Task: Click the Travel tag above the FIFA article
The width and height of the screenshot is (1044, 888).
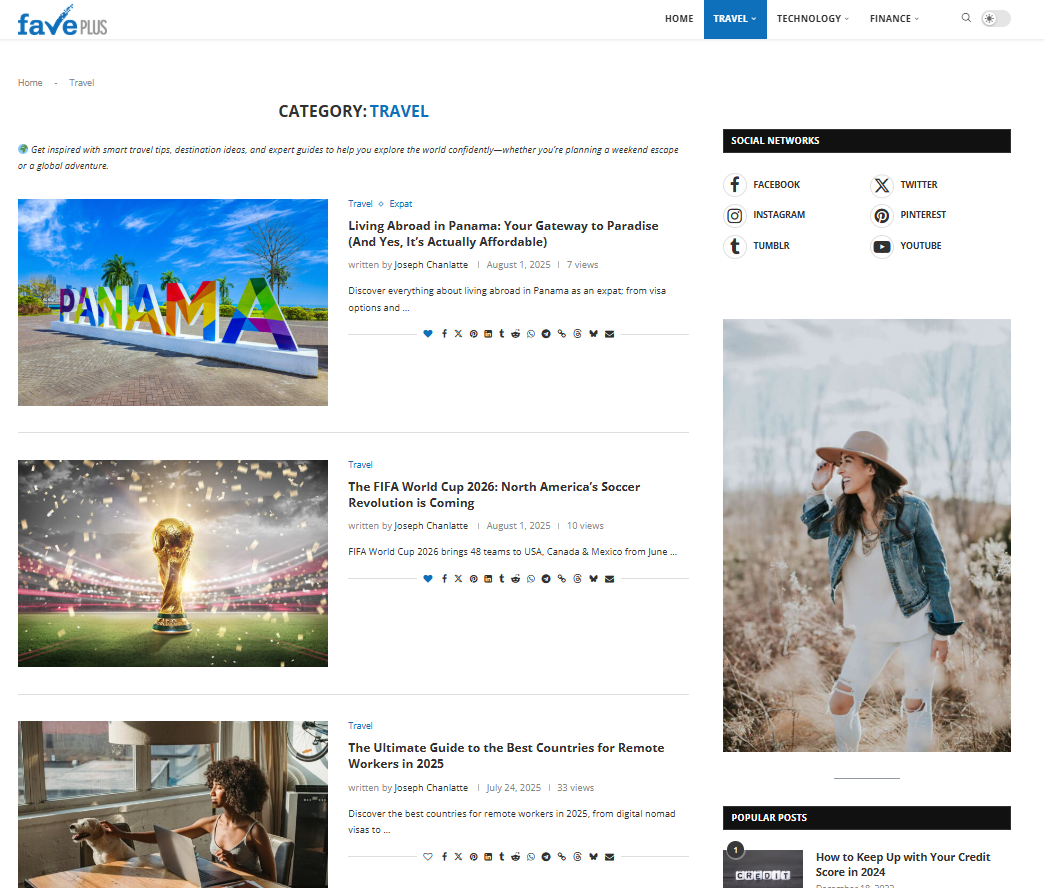Action: point(360,465)
